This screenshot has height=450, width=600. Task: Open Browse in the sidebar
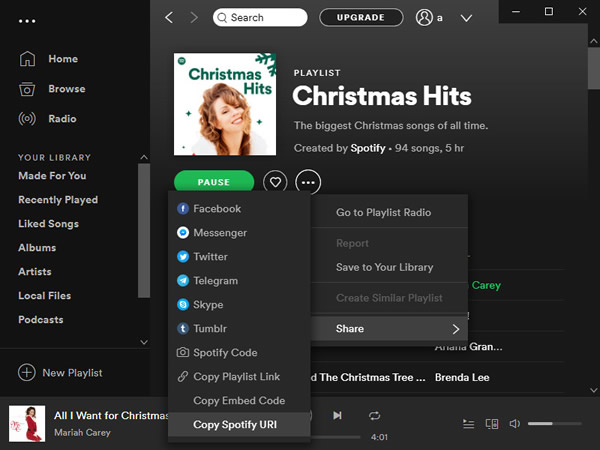click(52, 89)
